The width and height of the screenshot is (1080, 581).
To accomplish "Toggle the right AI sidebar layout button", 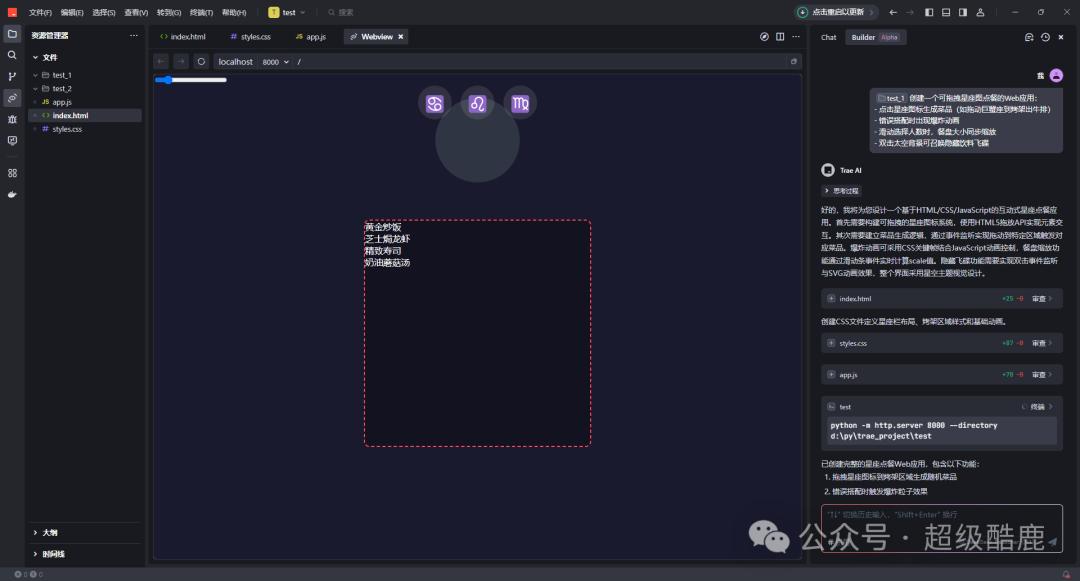I will [x=963, y=12].
